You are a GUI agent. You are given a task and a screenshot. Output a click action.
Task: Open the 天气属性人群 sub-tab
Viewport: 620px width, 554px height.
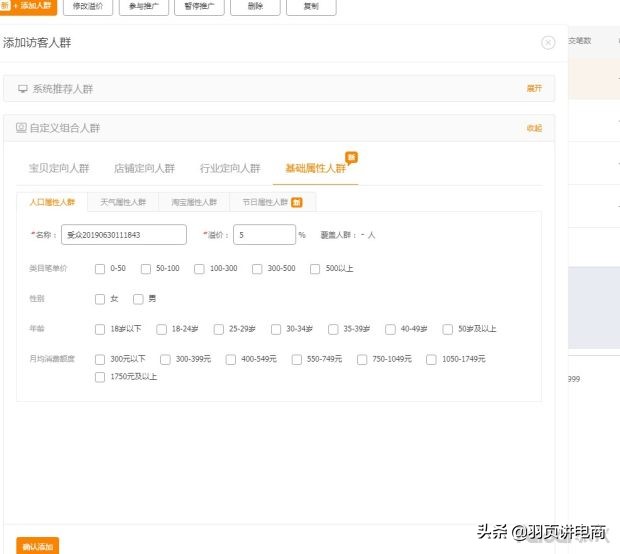tap(123, 202)
